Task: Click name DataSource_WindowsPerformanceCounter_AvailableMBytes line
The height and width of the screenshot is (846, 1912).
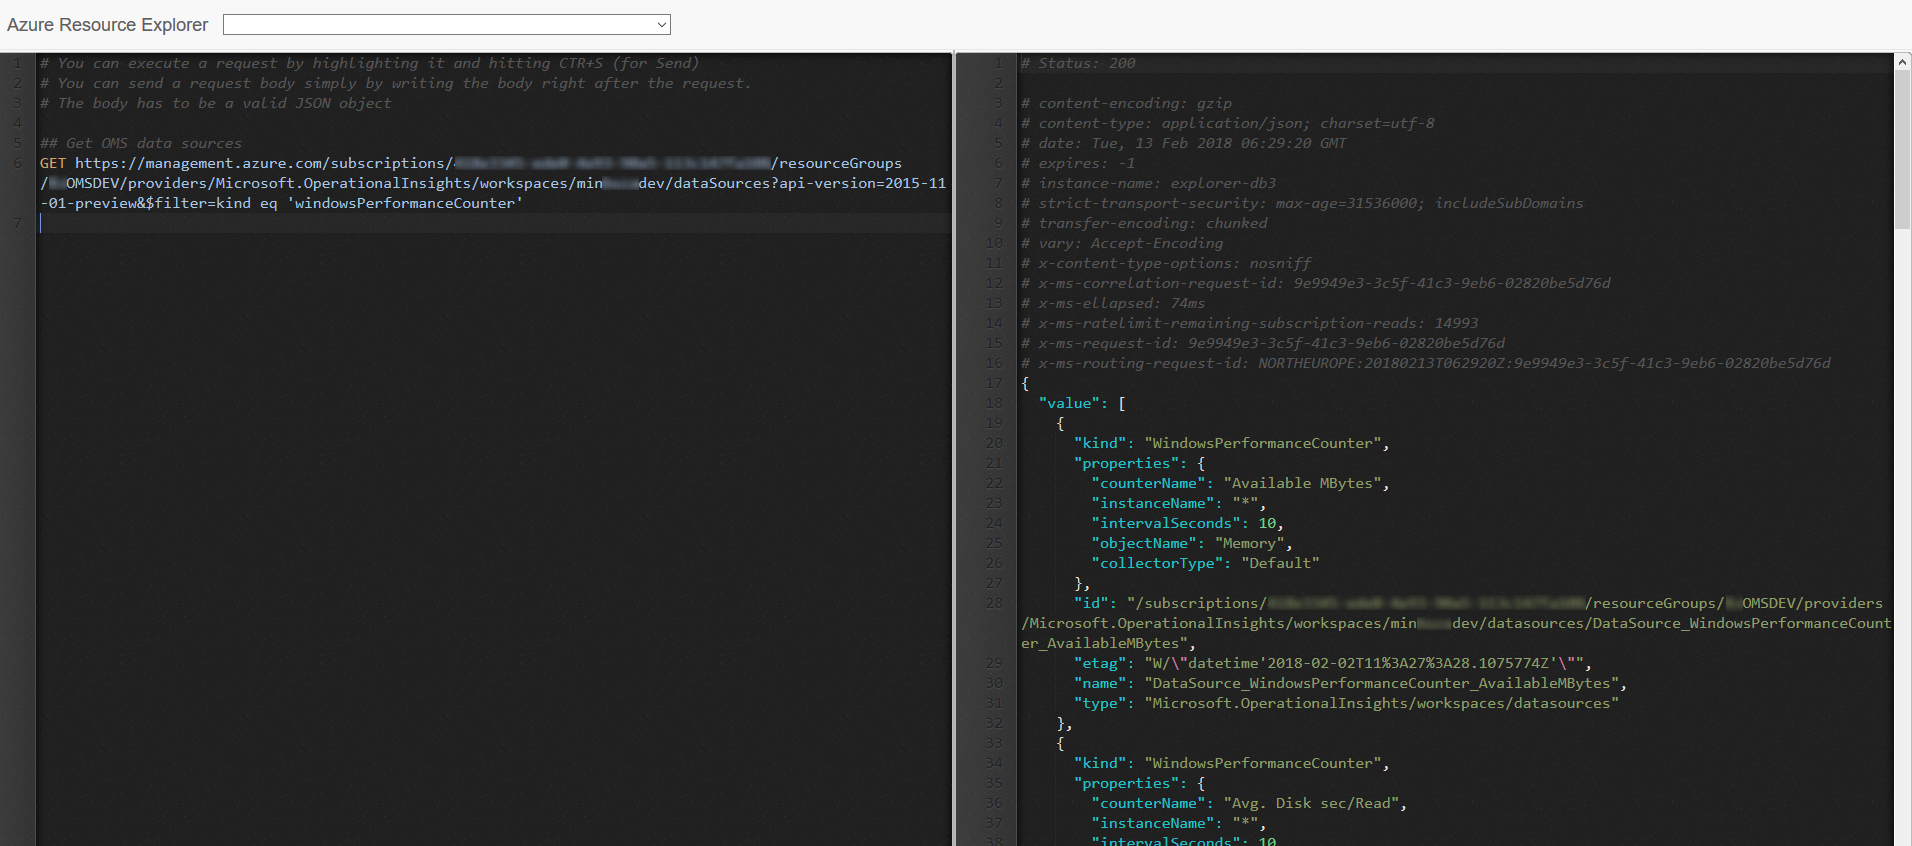Action: click(x=1350, y=683)
